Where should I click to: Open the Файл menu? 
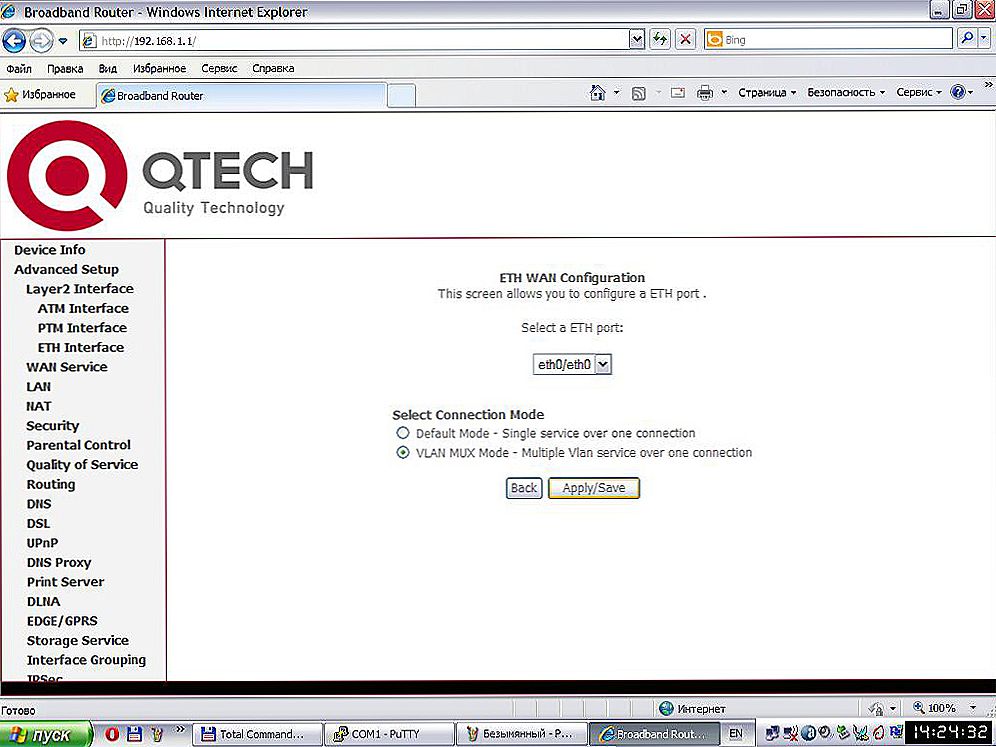(19, 69)
